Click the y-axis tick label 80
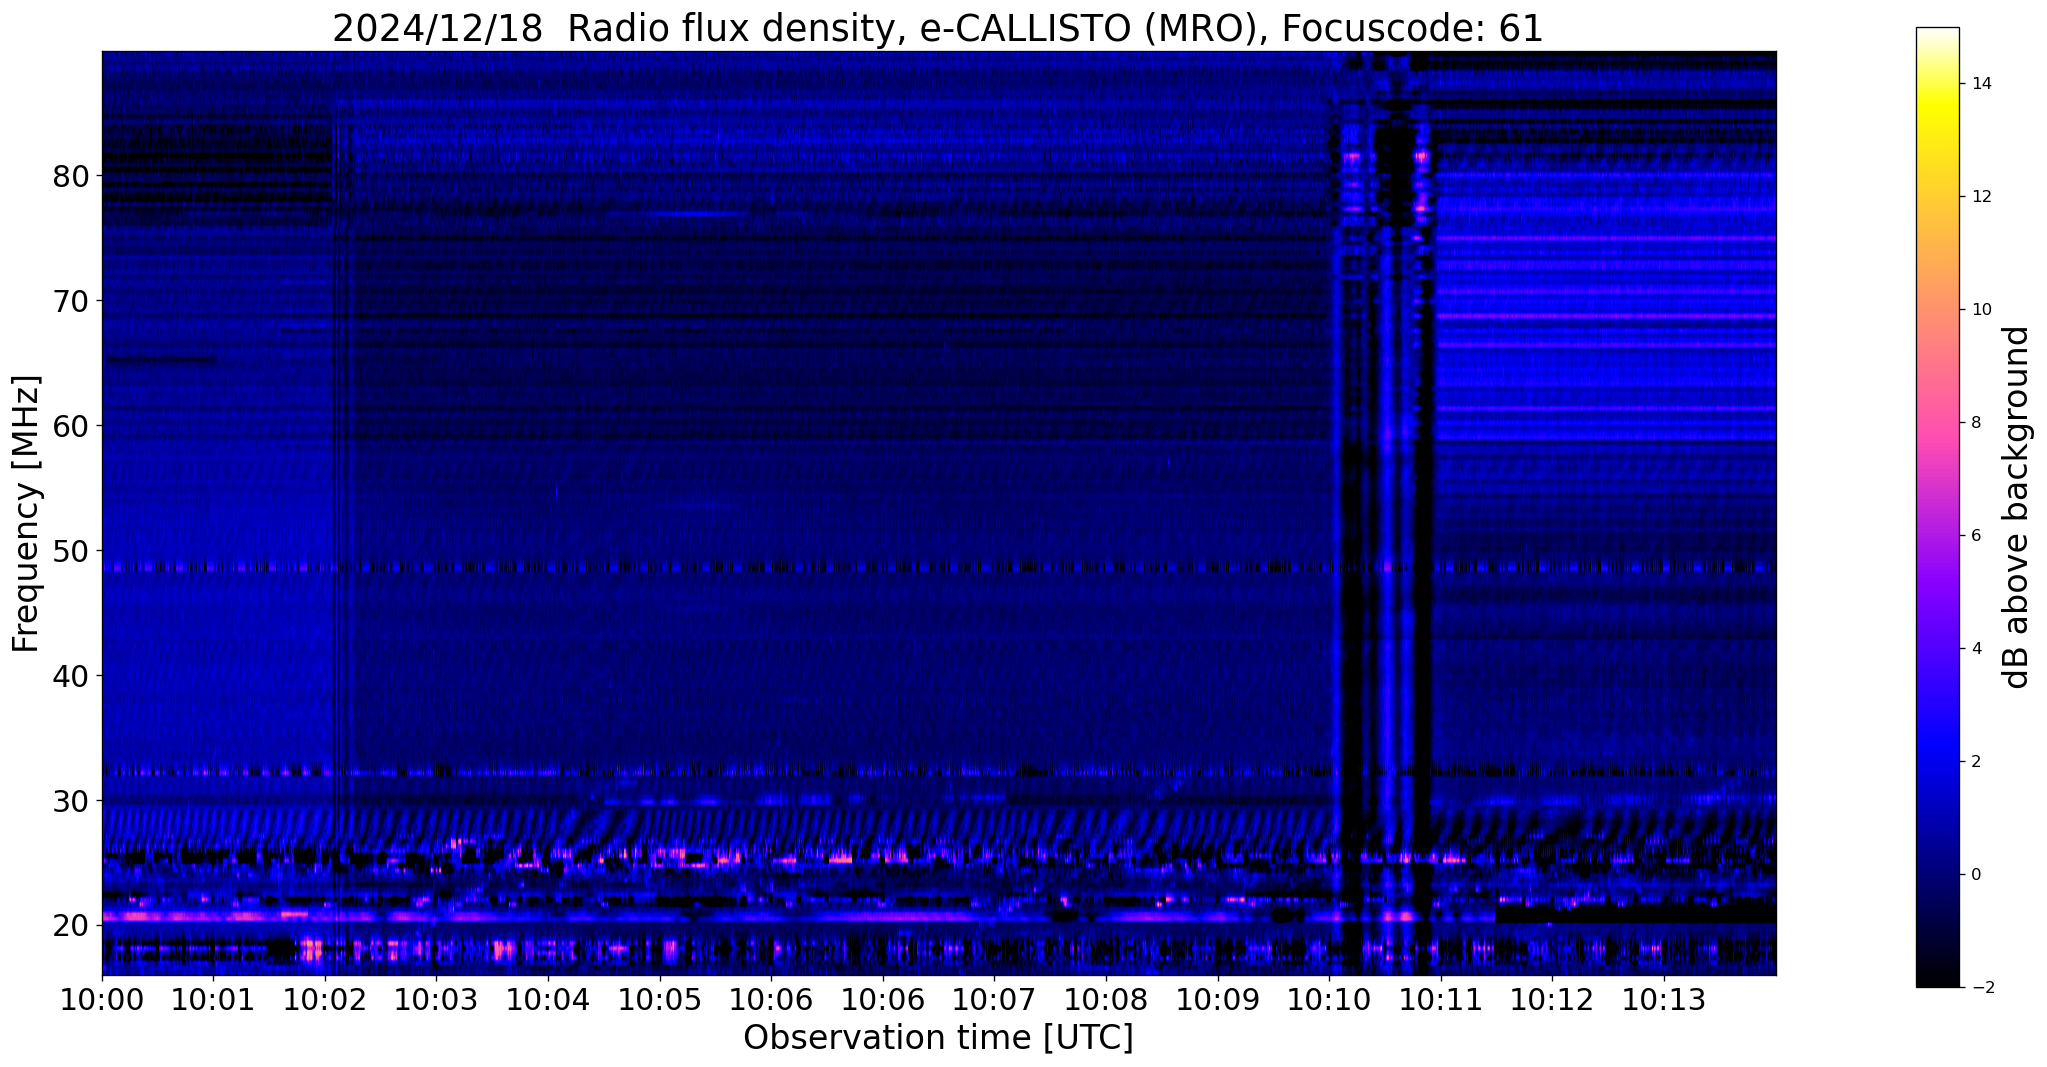 pos(71,176)
